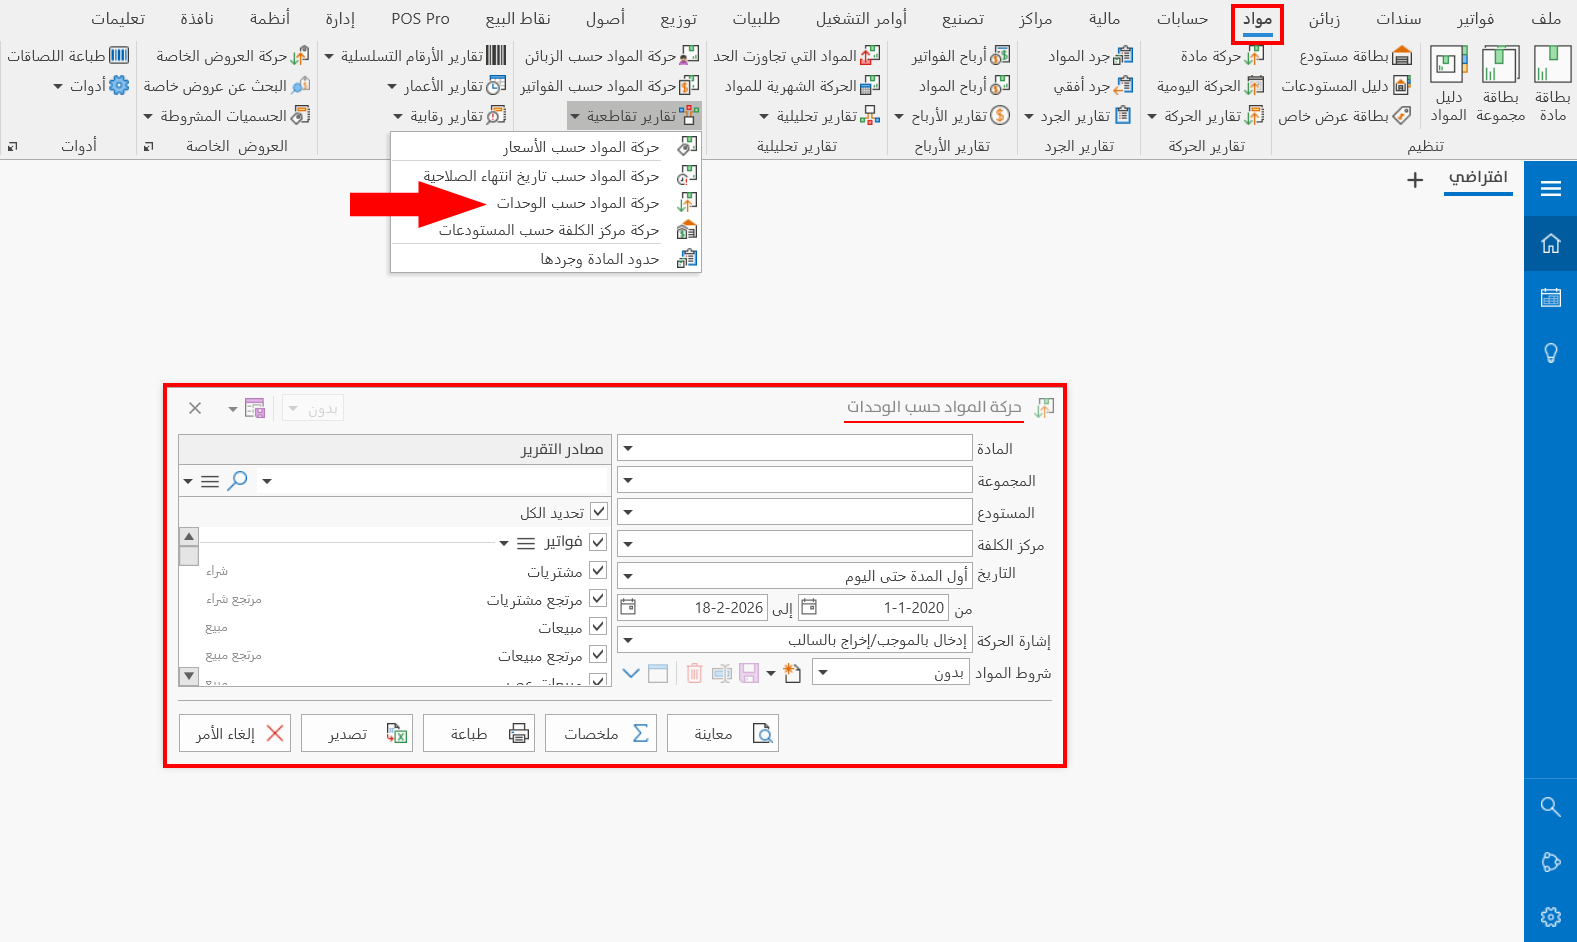Uncheck the مرتجع مشتريات checkbox
The width and height of the screenshot is (1577, 942).
[x=598, y=598]
